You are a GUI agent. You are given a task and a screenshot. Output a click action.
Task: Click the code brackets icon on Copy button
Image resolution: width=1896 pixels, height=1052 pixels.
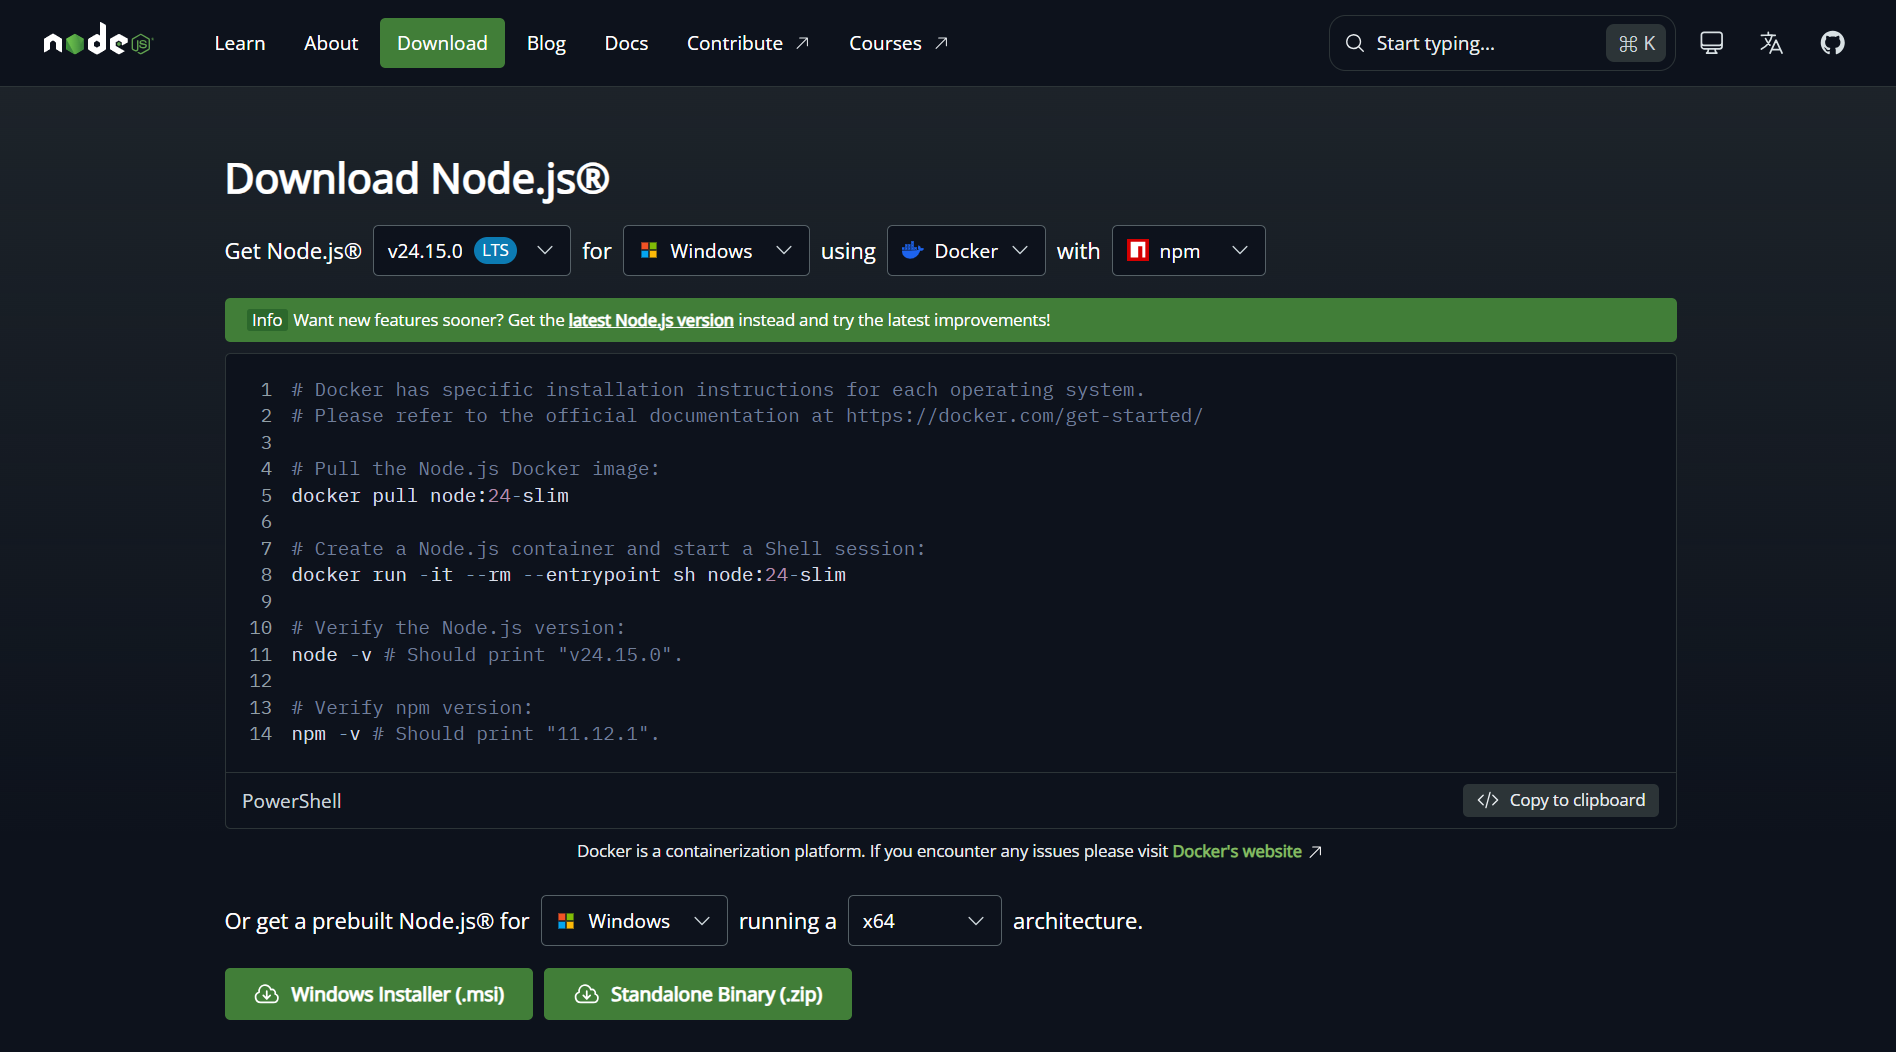pos(1488,800)
